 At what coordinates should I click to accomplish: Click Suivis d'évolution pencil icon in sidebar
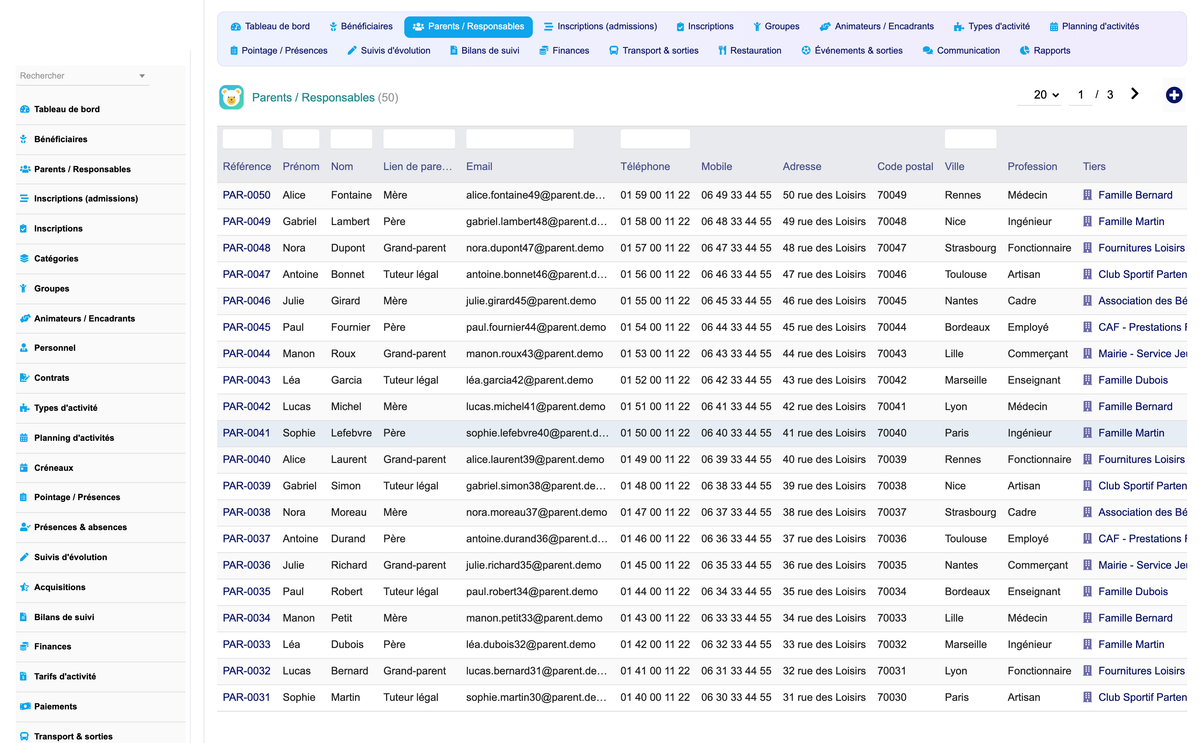(x=24, y=557)
